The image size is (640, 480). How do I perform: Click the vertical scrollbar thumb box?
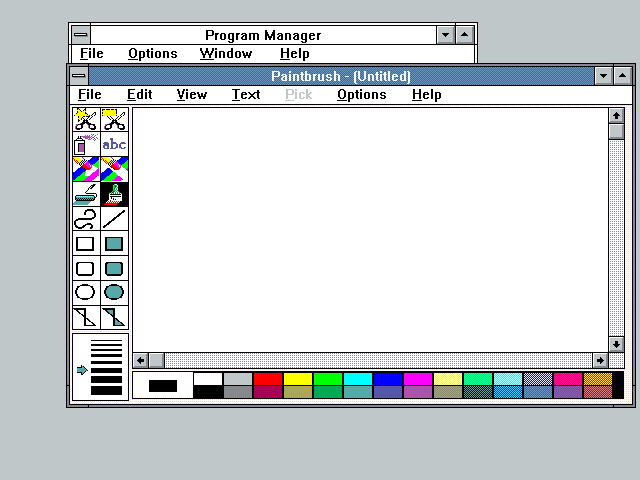[616, 131]
